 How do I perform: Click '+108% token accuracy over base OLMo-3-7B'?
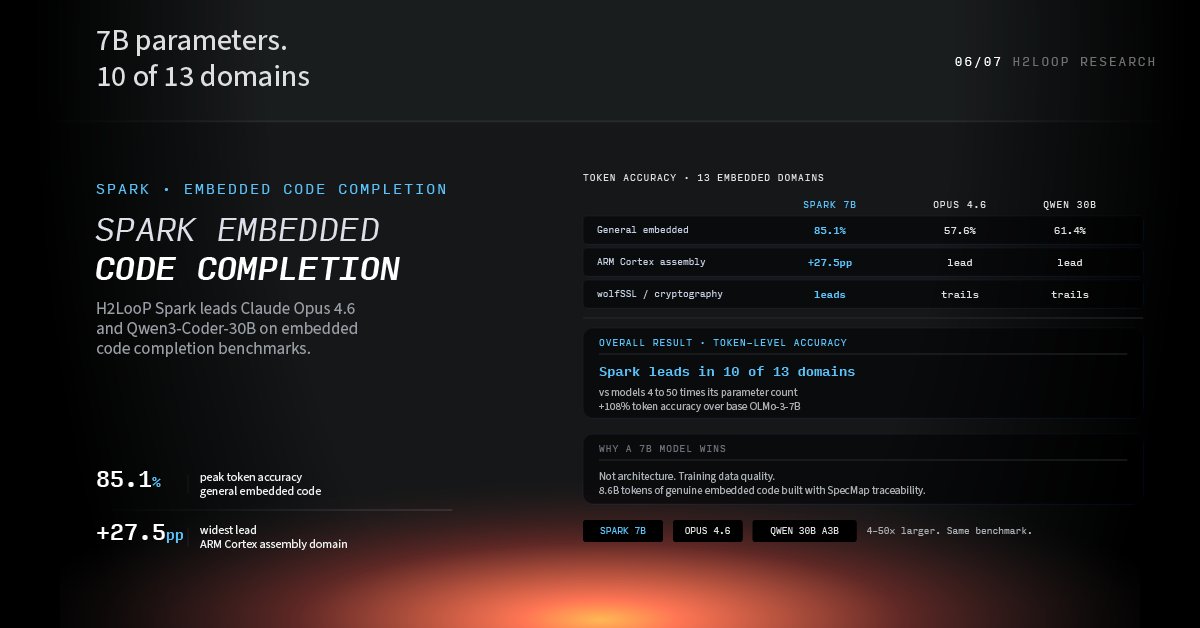[x=700, y=406]
